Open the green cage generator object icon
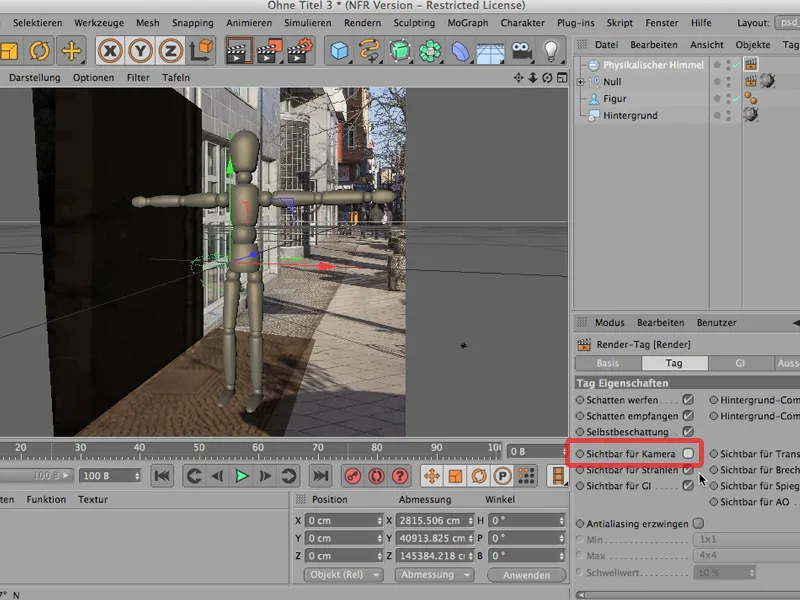The height and width of the screenshot is (600, 800). 400,51
